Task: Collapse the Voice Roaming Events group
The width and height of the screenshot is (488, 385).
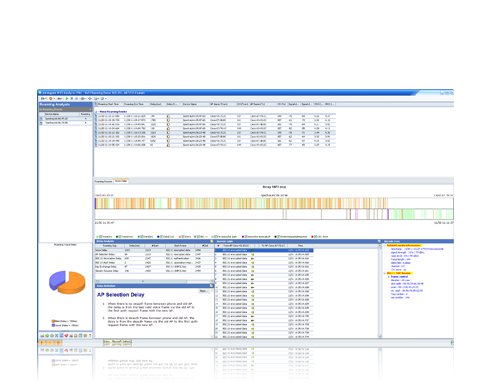Action: click(x=97, y=112)
